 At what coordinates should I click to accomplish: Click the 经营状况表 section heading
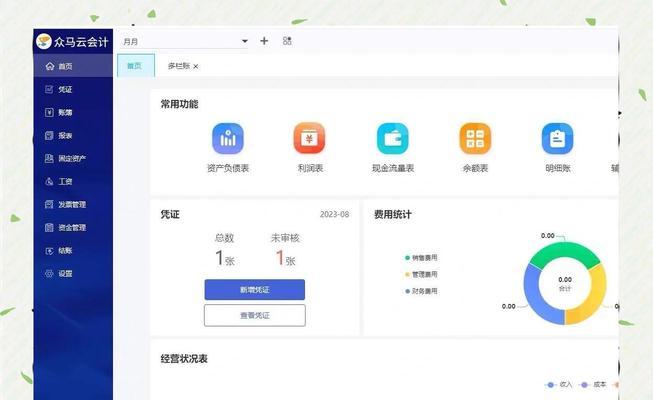[184, 359]
